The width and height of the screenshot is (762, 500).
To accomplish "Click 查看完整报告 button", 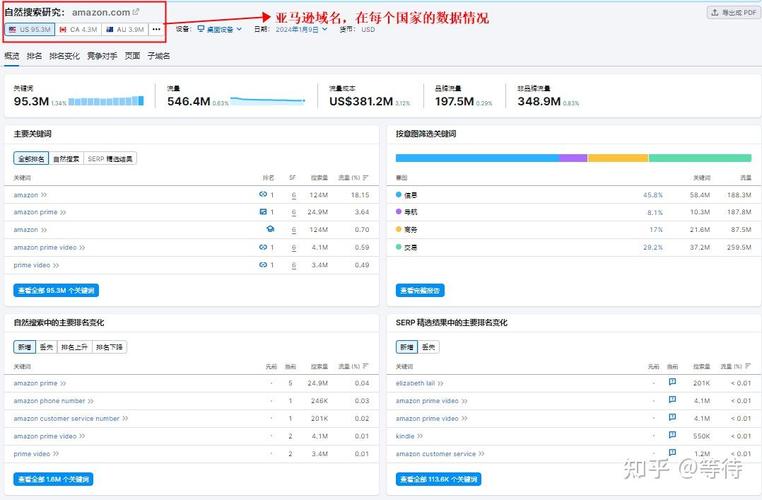I will click(x=420, y=290).
